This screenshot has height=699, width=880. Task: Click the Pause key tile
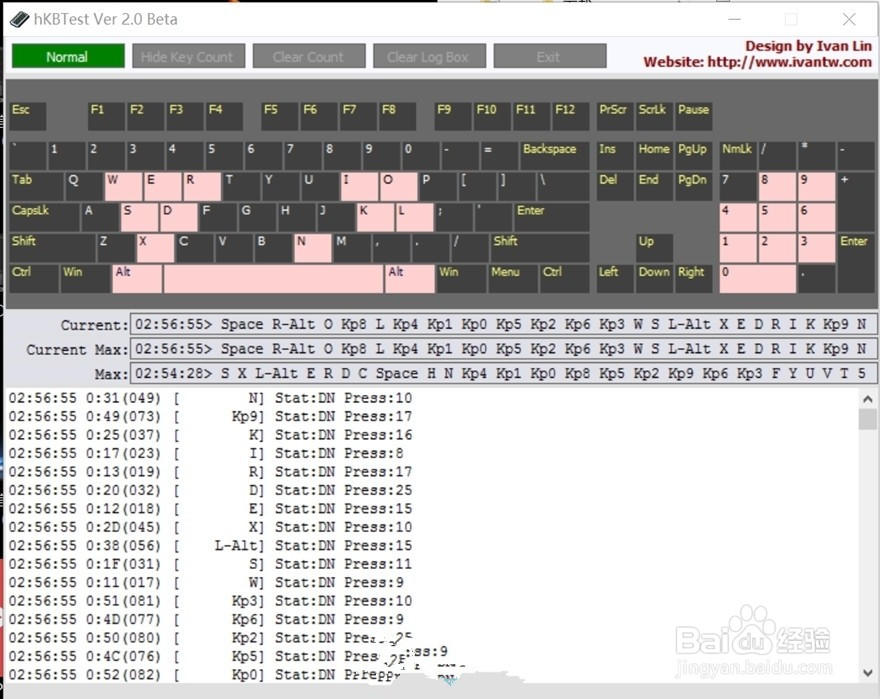(694, 116)
